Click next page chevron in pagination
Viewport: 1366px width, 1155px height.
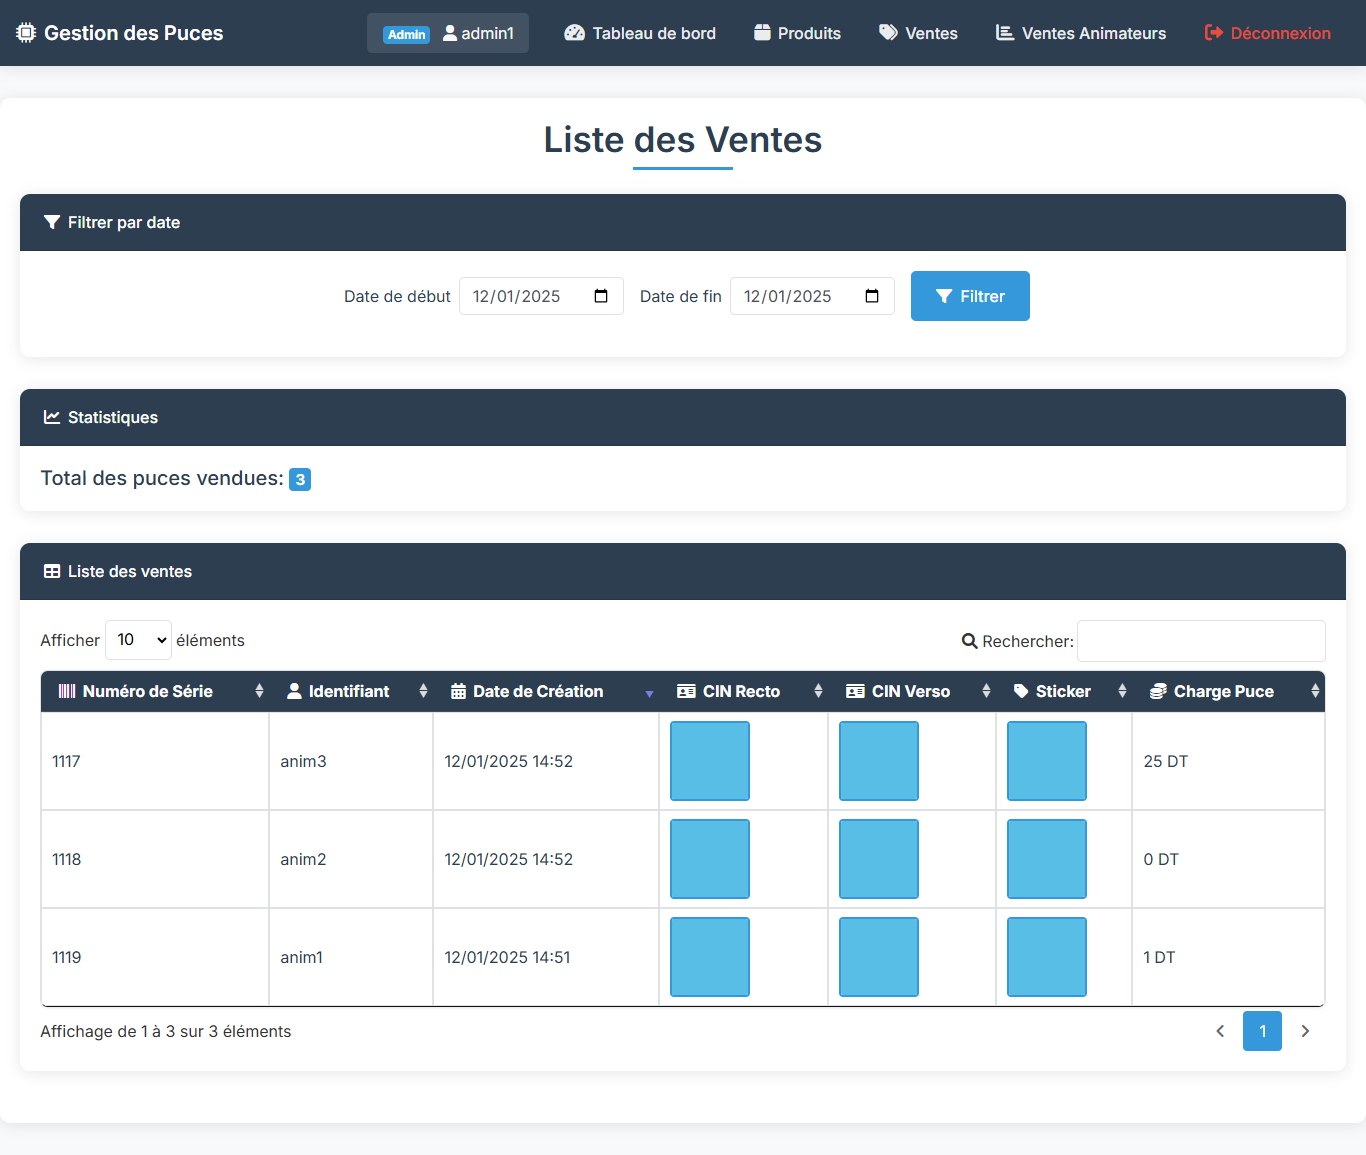click(x=1305, y=1031)
